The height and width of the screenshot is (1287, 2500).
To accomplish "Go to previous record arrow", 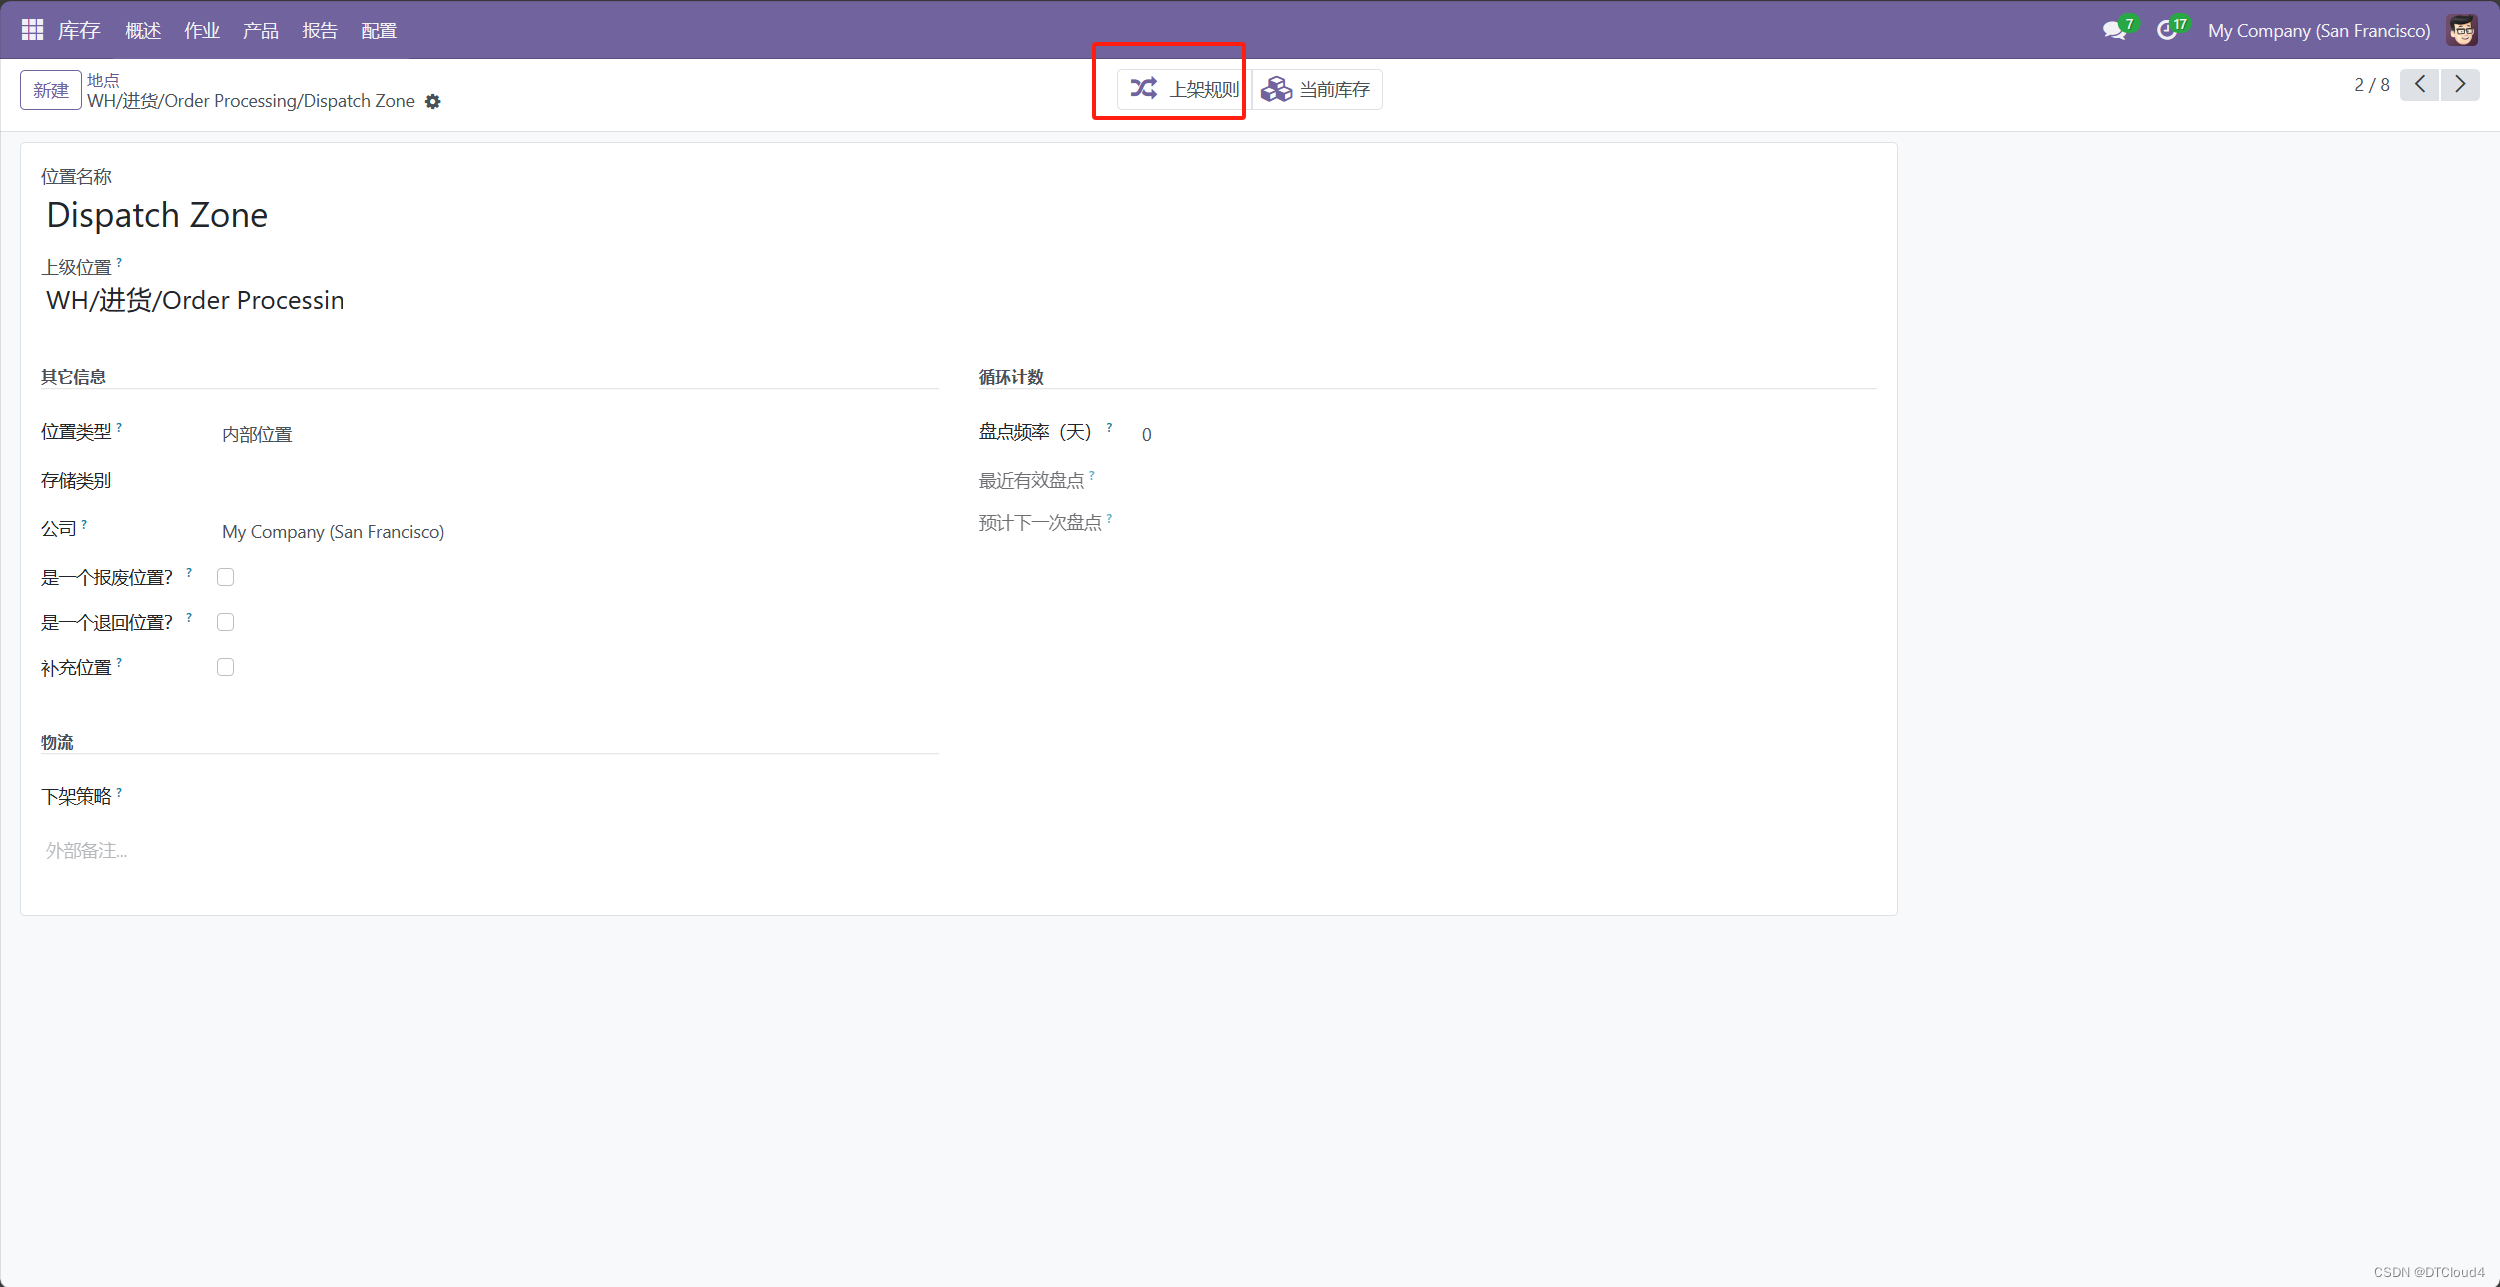I will 2419,85.
